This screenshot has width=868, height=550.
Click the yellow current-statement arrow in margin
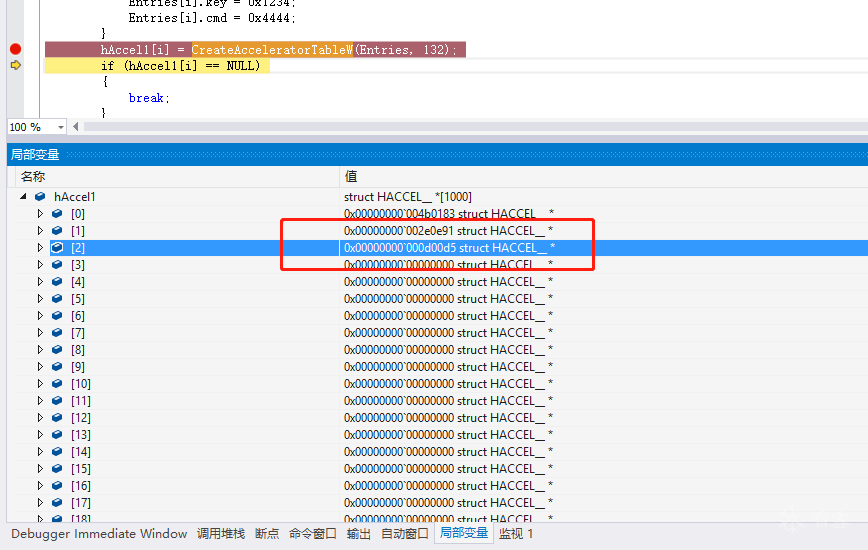tap(16, 65)
